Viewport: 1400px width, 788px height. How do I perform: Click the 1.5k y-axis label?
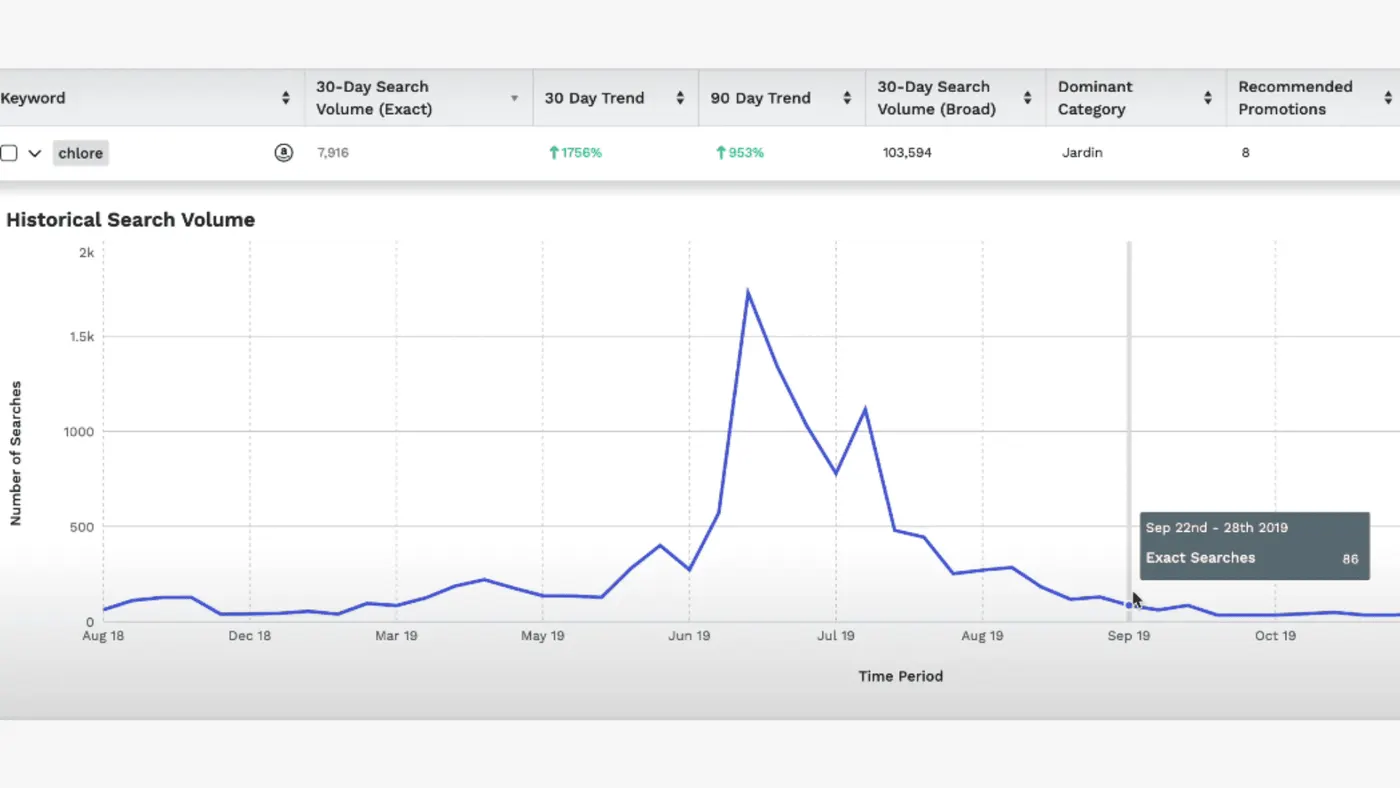[x=82, y=337]
